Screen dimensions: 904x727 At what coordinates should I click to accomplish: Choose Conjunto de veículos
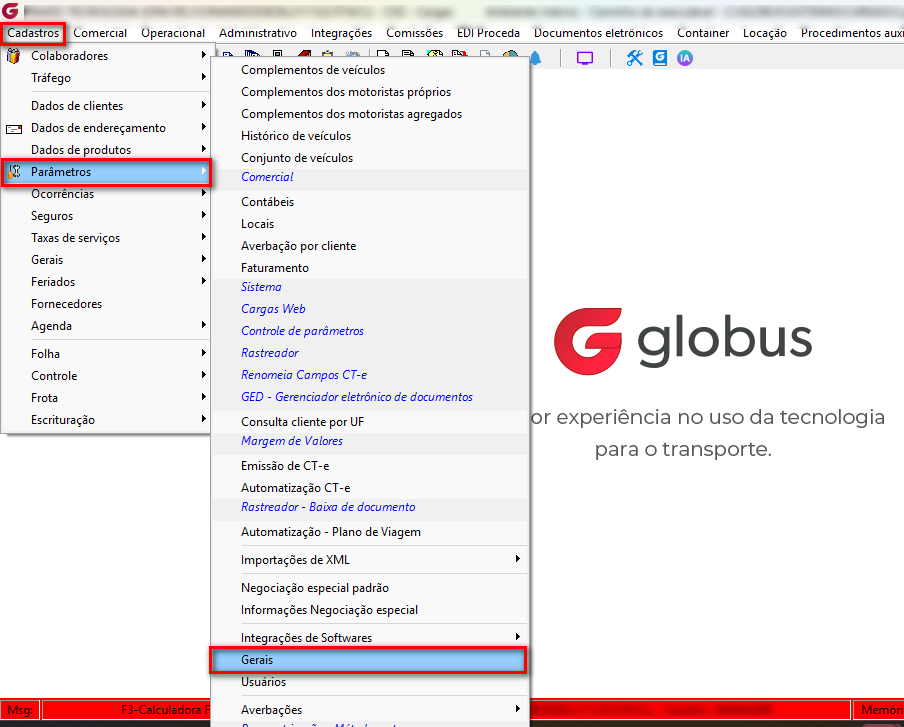pos(370,158)
